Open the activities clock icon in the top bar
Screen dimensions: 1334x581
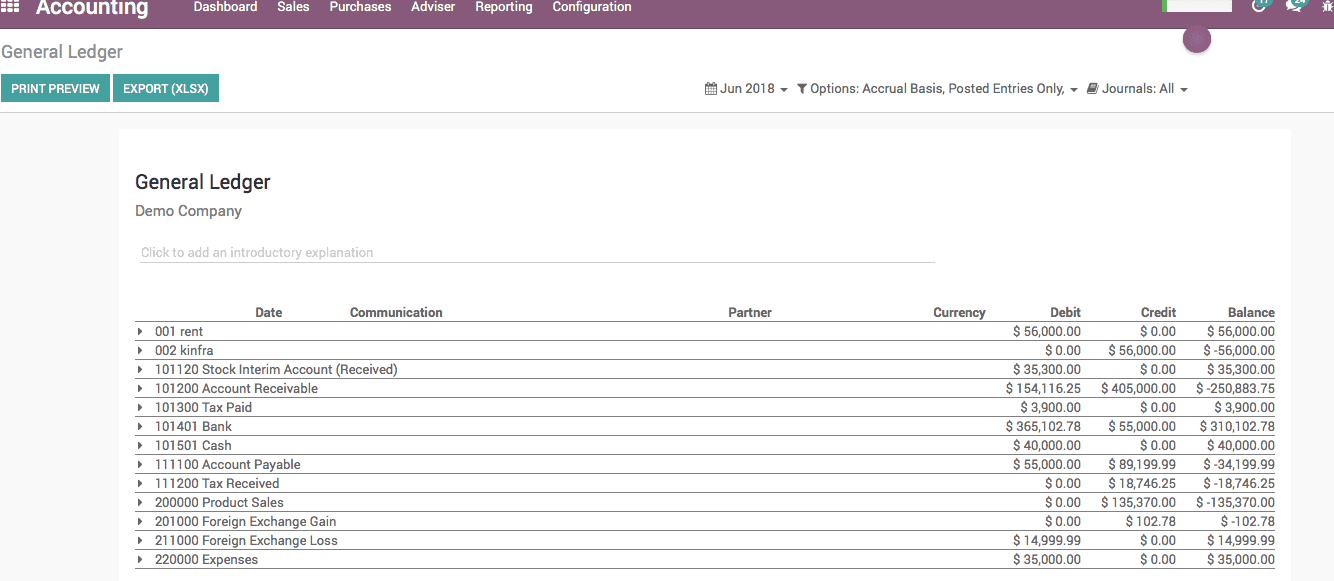coord(1259,5)
